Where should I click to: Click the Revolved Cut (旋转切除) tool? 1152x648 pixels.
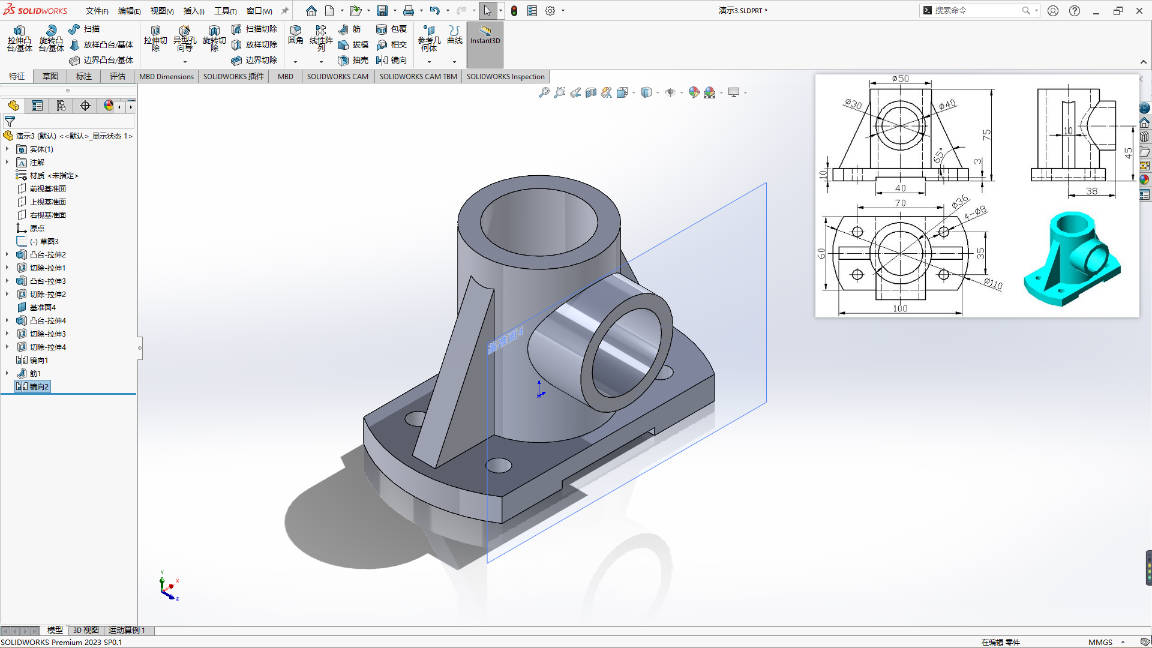click(214, 38)
